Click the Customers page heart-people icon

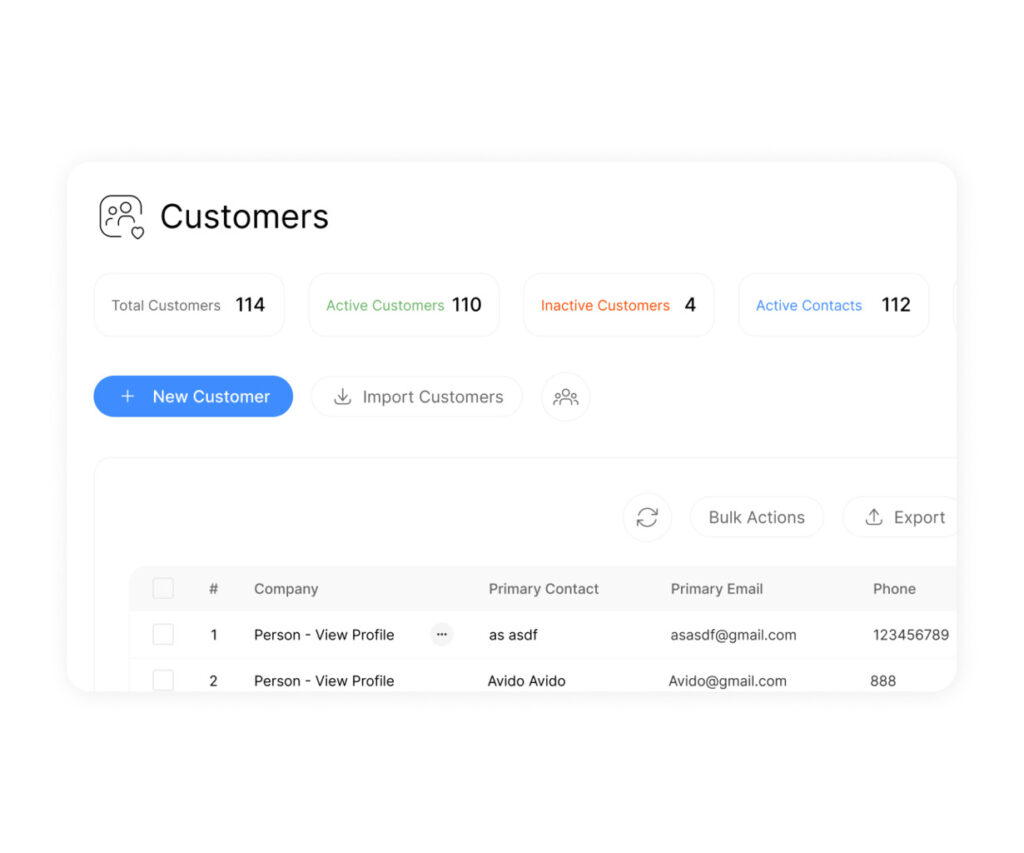click(x=121, y=217)
